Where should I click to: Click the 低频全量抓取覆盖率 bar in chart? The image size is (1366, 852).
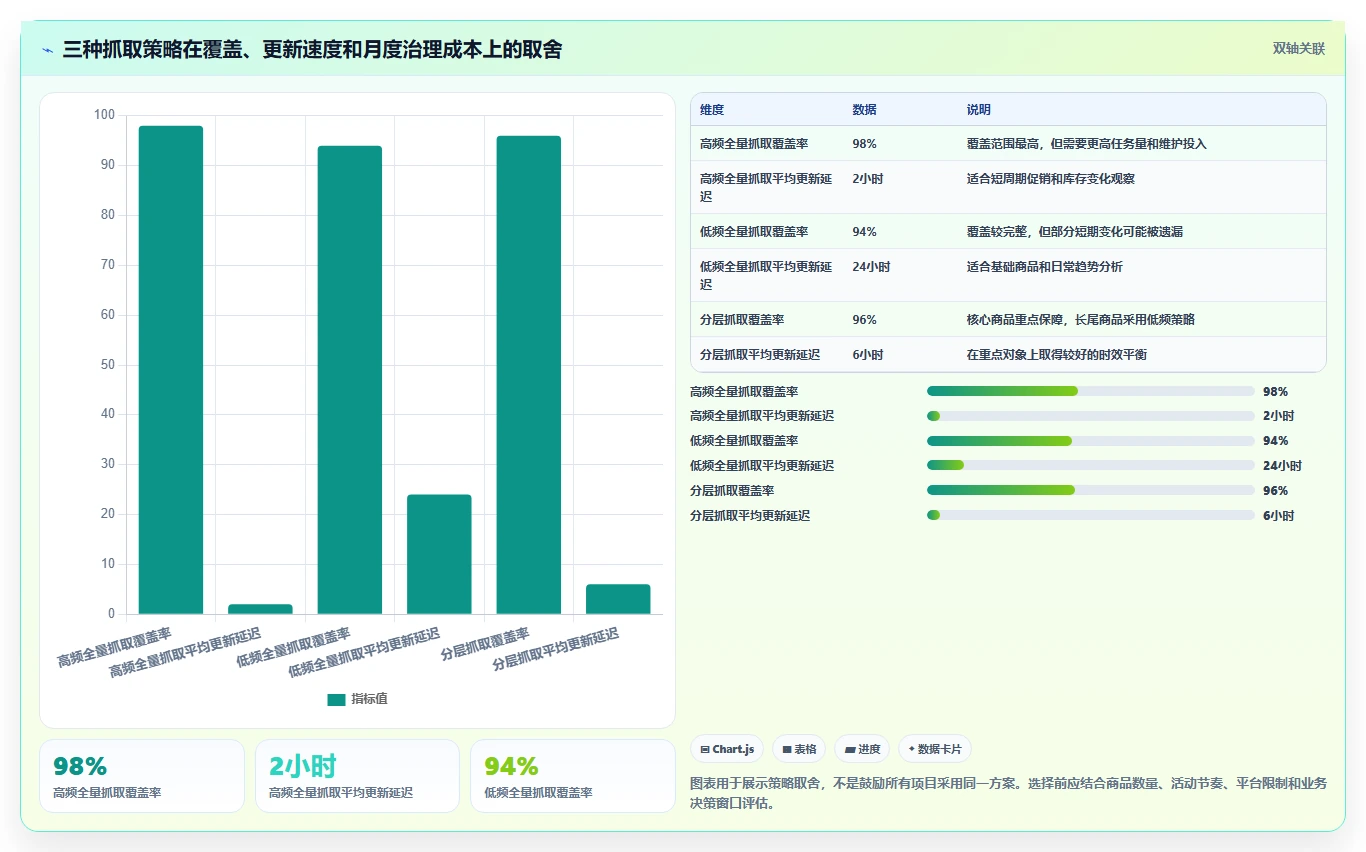point(350,380)
